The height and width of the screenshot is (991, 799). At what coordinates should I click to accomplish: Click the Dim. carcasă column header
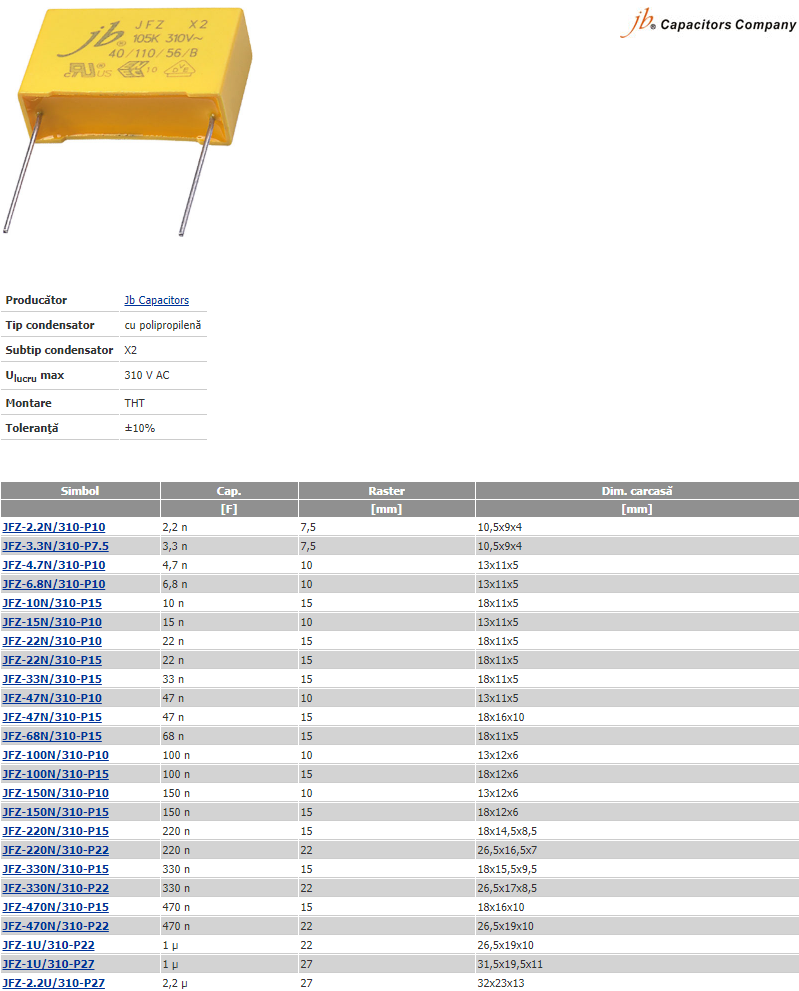click(x=637, y=490)
